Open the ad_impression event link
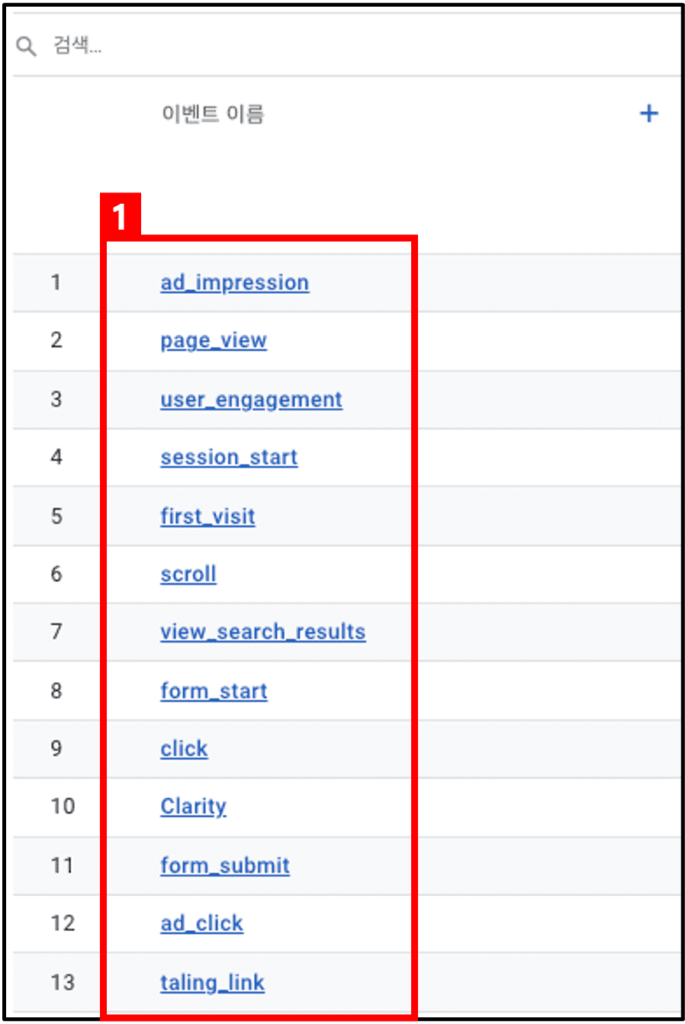The height and width of the screenshot is (1024, 685). click(x=234, y=283)
